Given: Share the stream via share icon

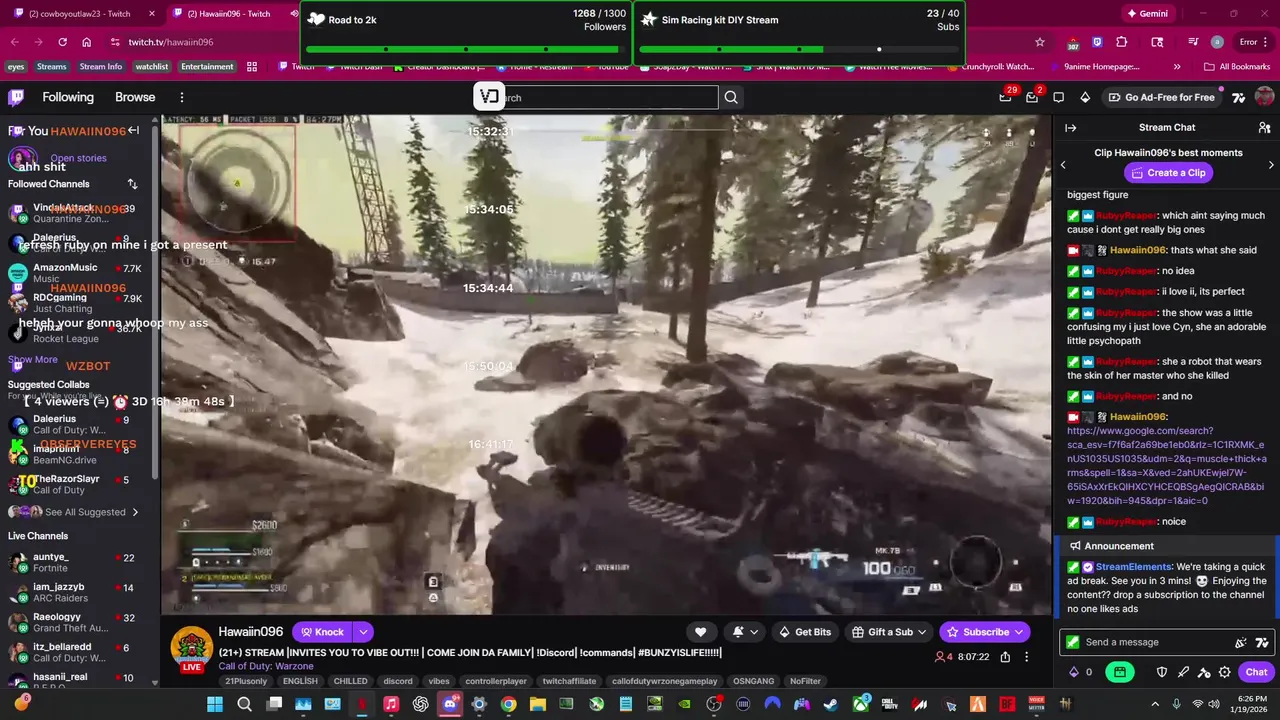Looking at the screenshot, I should [1005, 657].
